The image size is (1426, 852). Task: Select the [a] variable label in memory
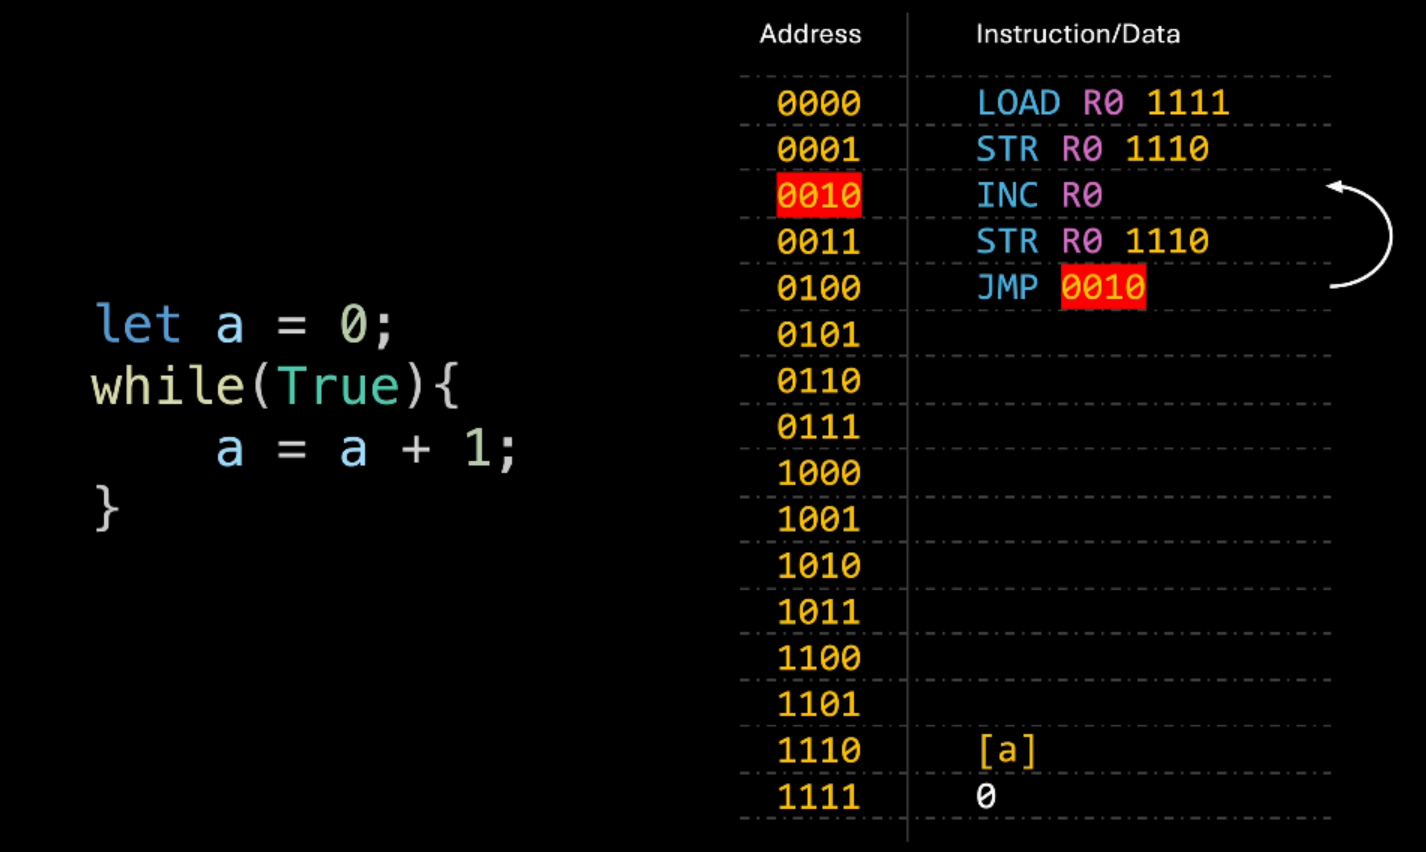[1006, 750]
